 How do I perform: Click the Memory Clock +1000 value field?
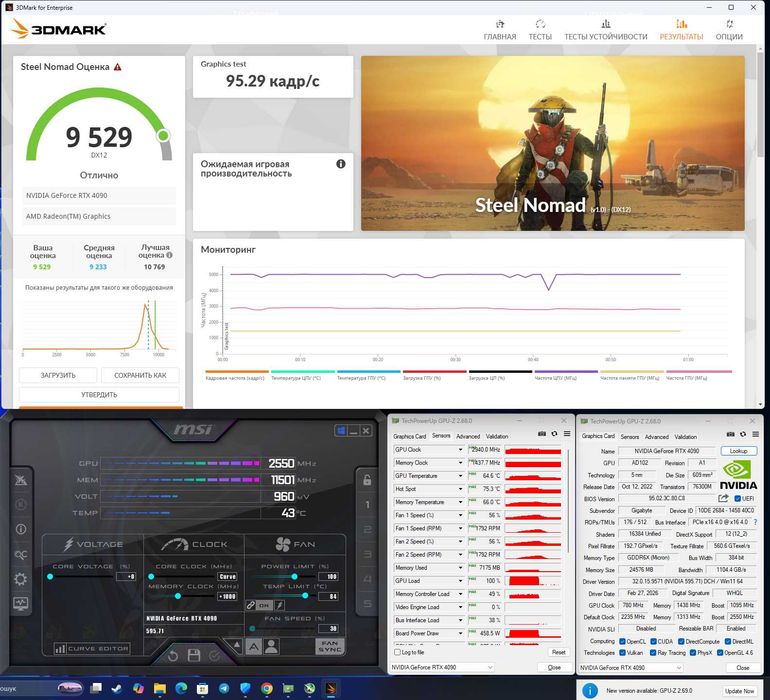[x=227, y=596]
